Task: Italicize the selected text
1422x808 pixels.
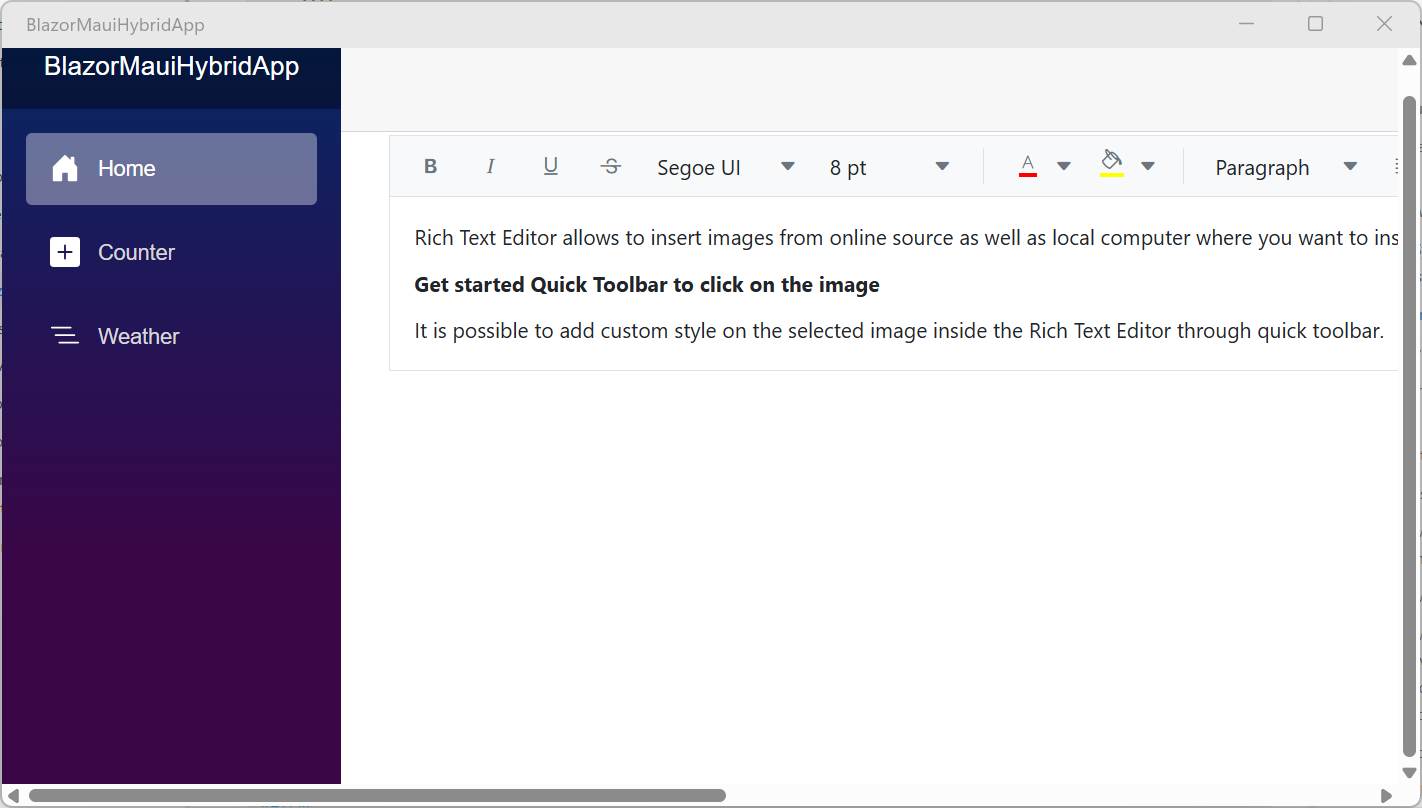Action: click(490, 166)
